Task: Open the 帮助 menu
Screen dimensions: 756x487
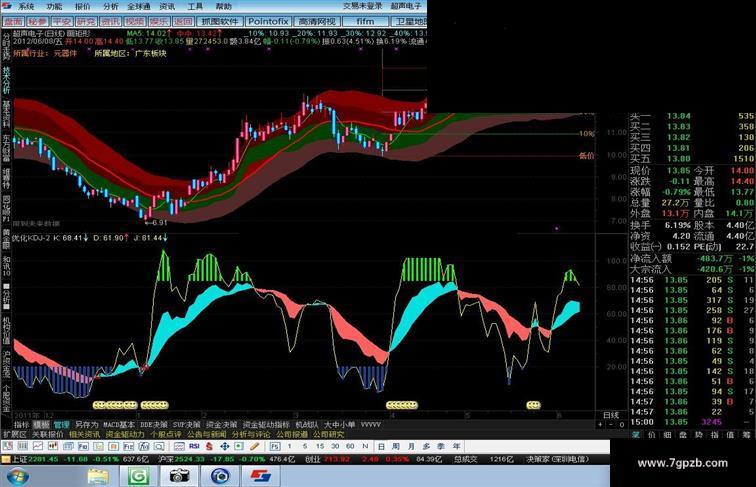Action: point(223,6)
